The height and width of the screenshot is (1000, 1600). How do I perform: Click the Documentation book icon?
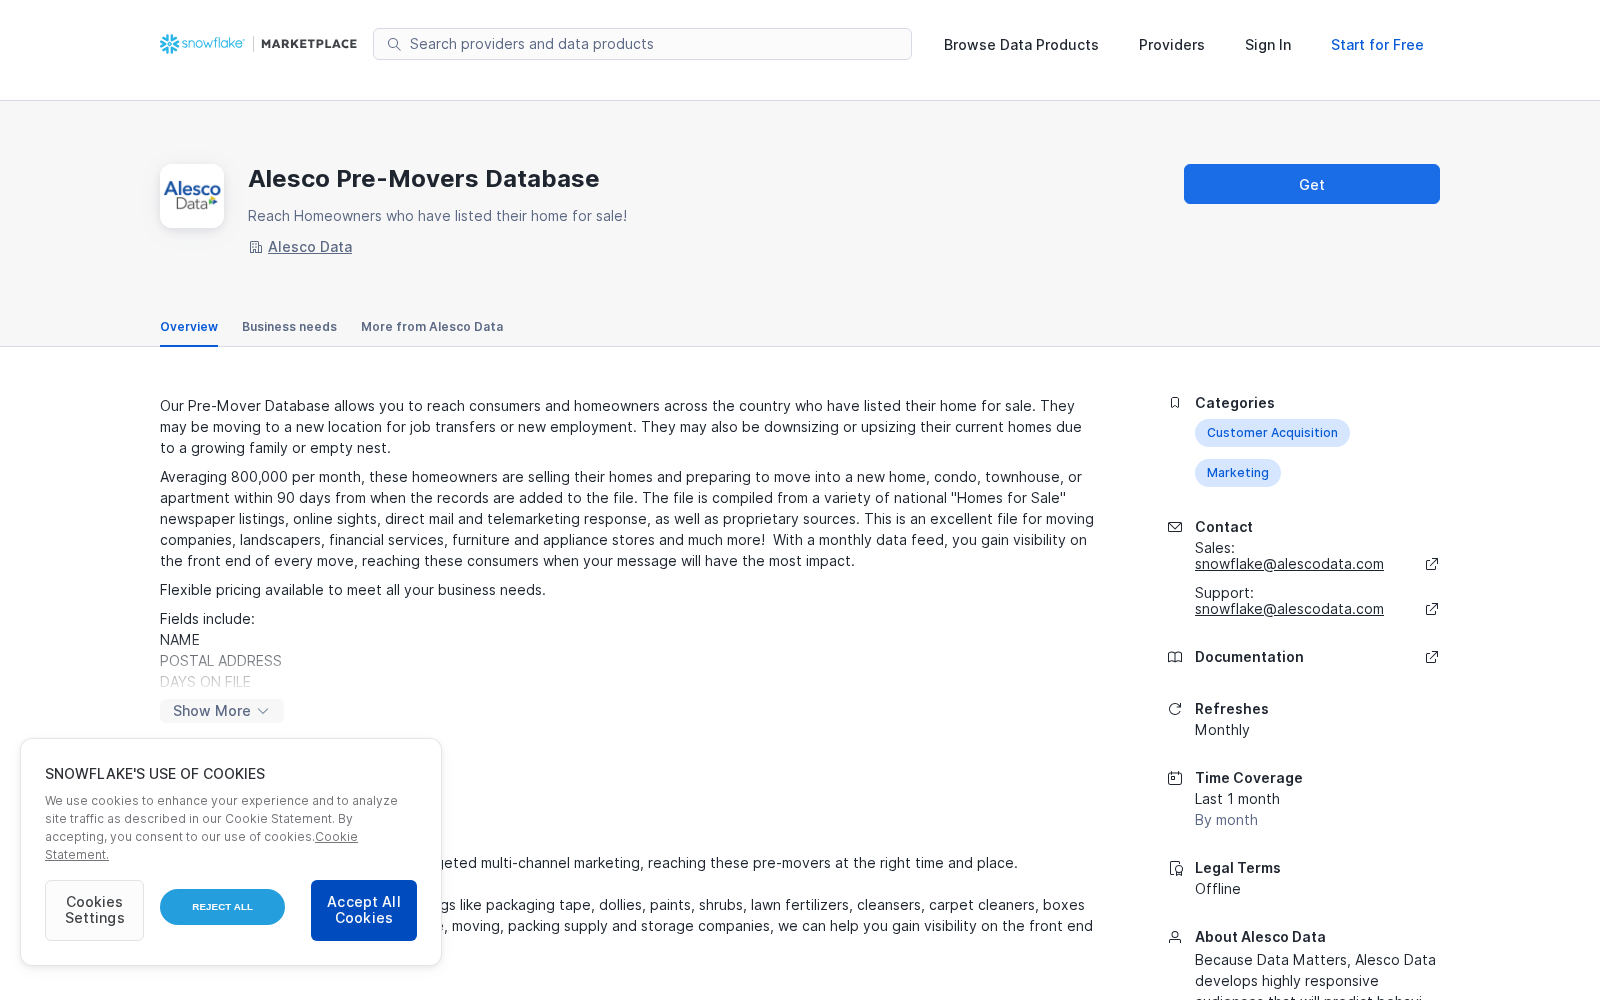pyautogui.click(x=1175, y=657)
